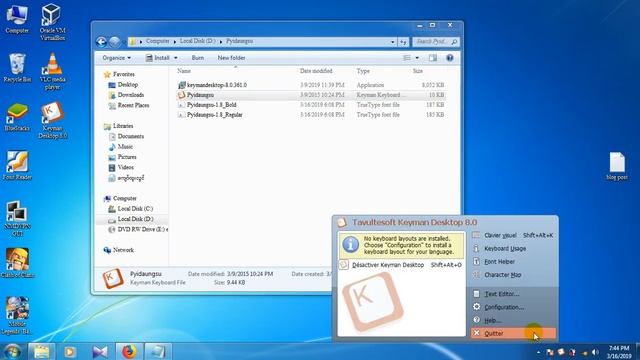Screen dimensions: 640x360
Task: Launch Clash of Clans desktop shortcut
Action: pyautogui.click(x=17, y=263)
